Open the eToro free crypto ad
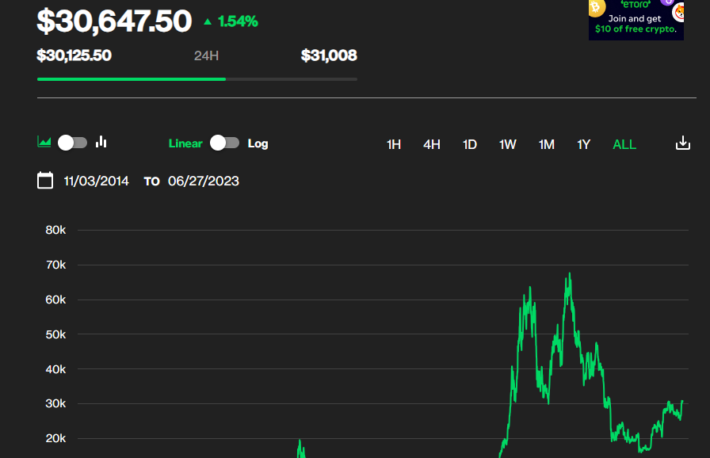 click(636, 20)
